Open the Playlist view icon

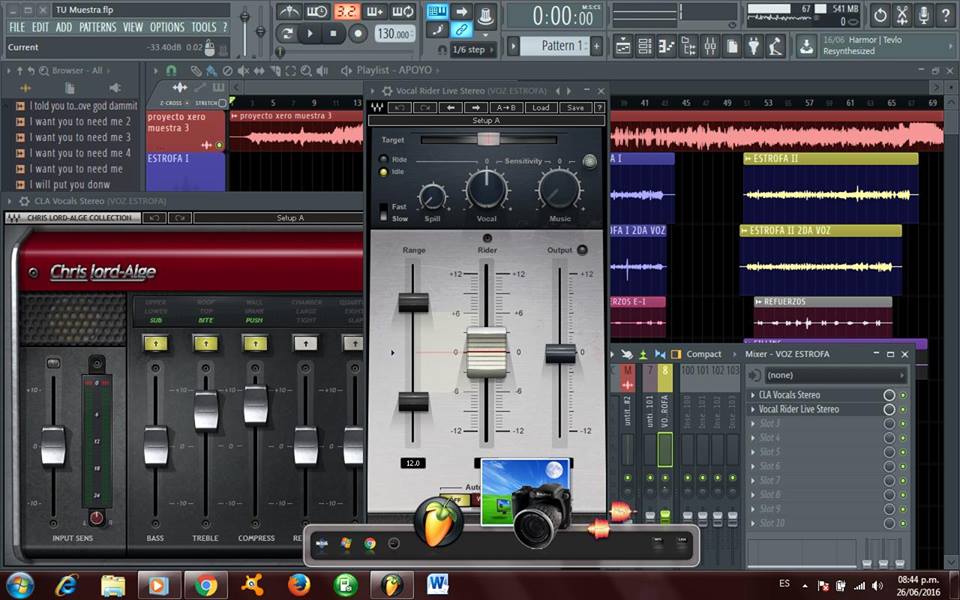coord(623,47)
